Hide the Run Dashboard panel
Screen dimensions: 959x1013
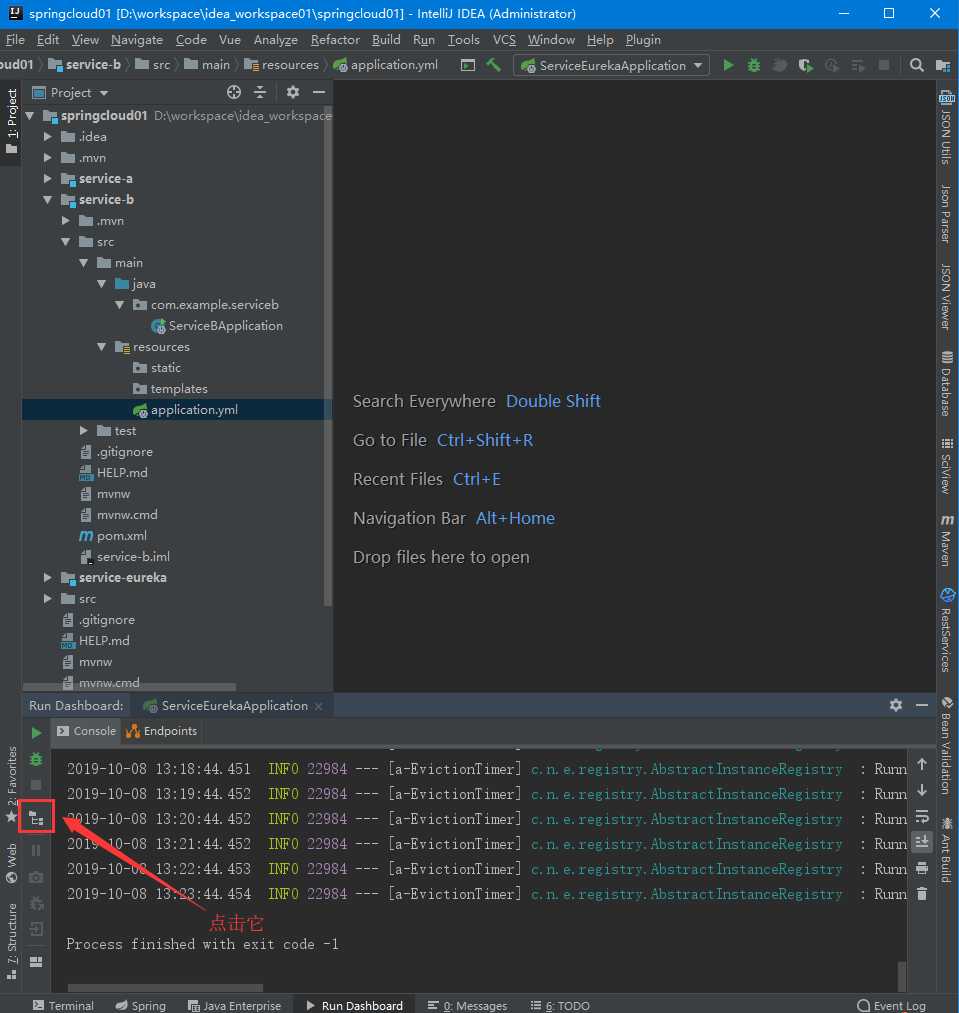pyautogui.click(x=922, y=705)
